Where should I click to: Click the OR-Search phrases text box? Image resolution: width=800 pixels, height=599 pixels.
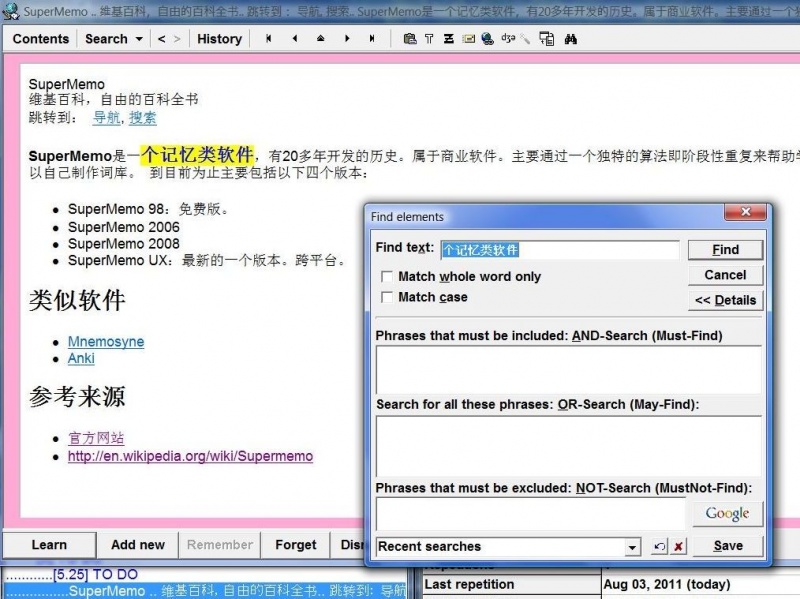[x=568, y=446]
